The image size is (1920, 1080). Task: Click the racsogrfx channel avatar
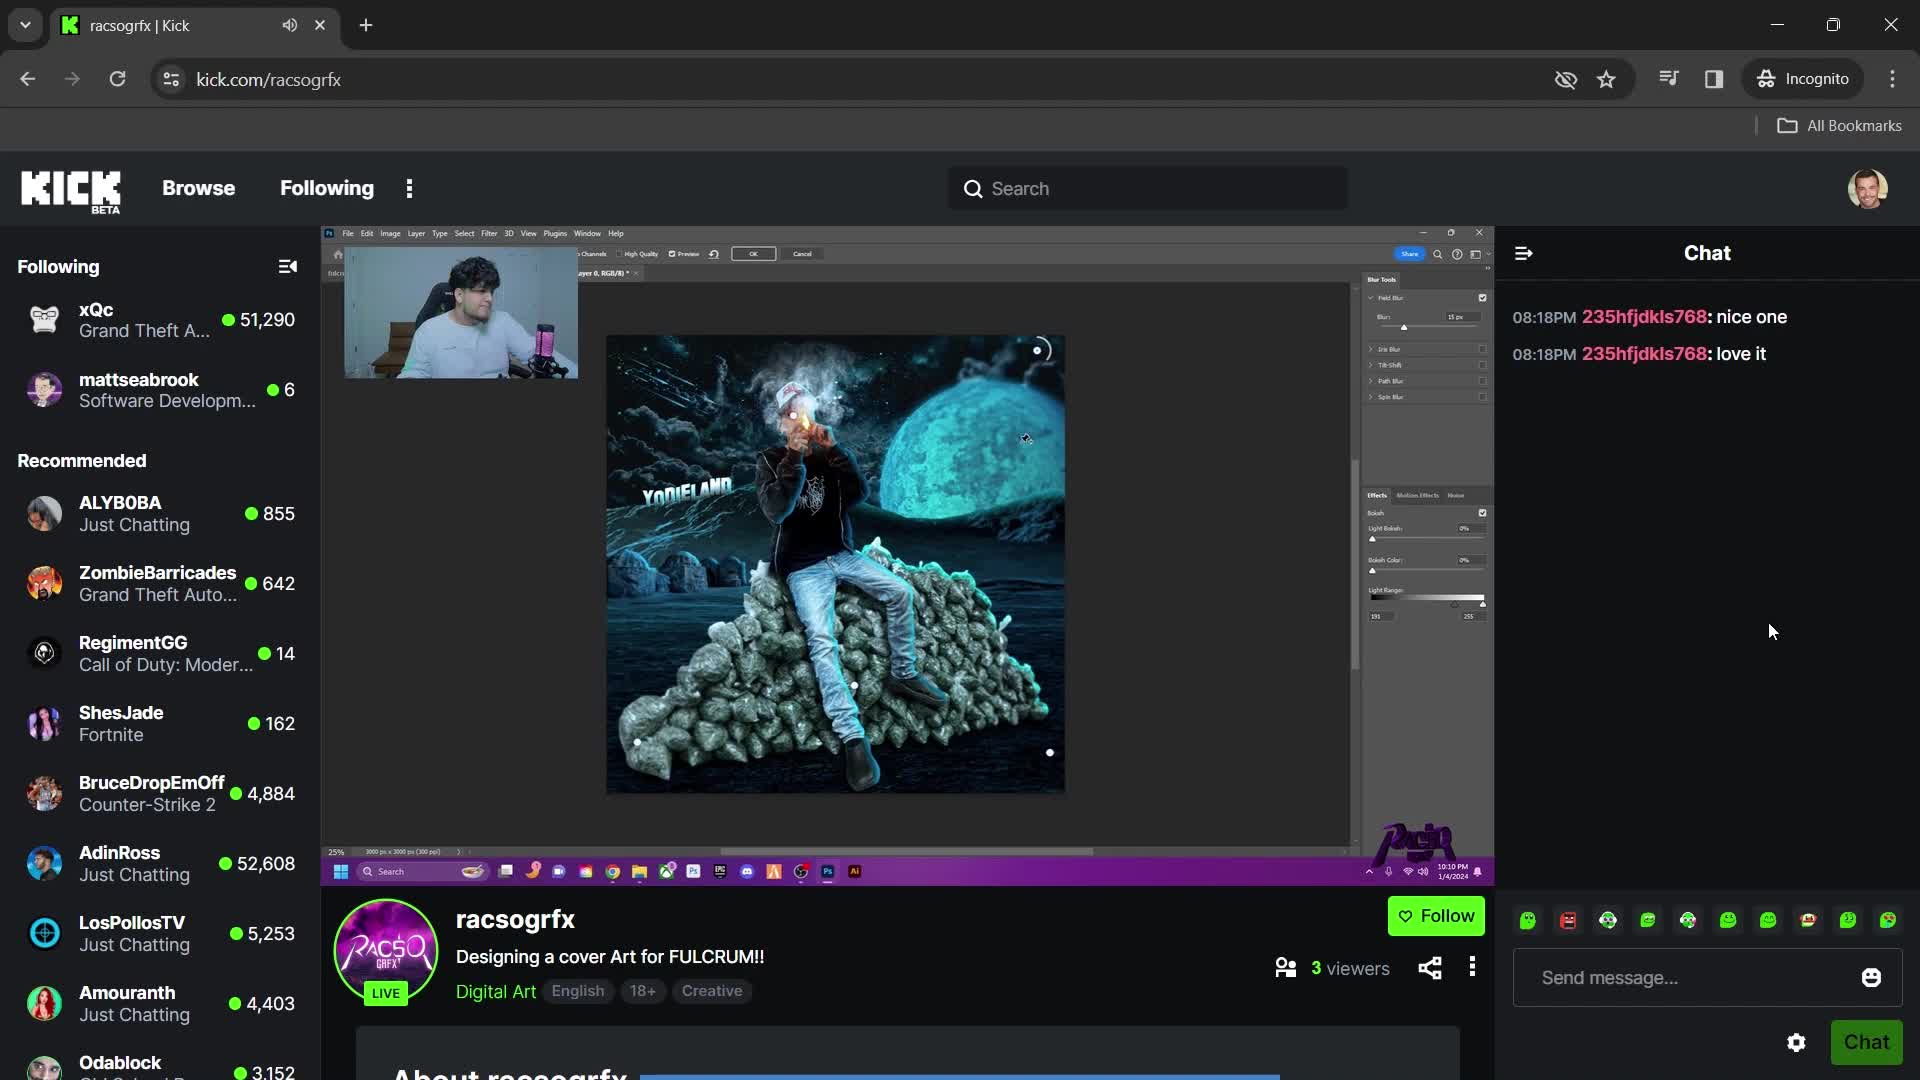386,951
